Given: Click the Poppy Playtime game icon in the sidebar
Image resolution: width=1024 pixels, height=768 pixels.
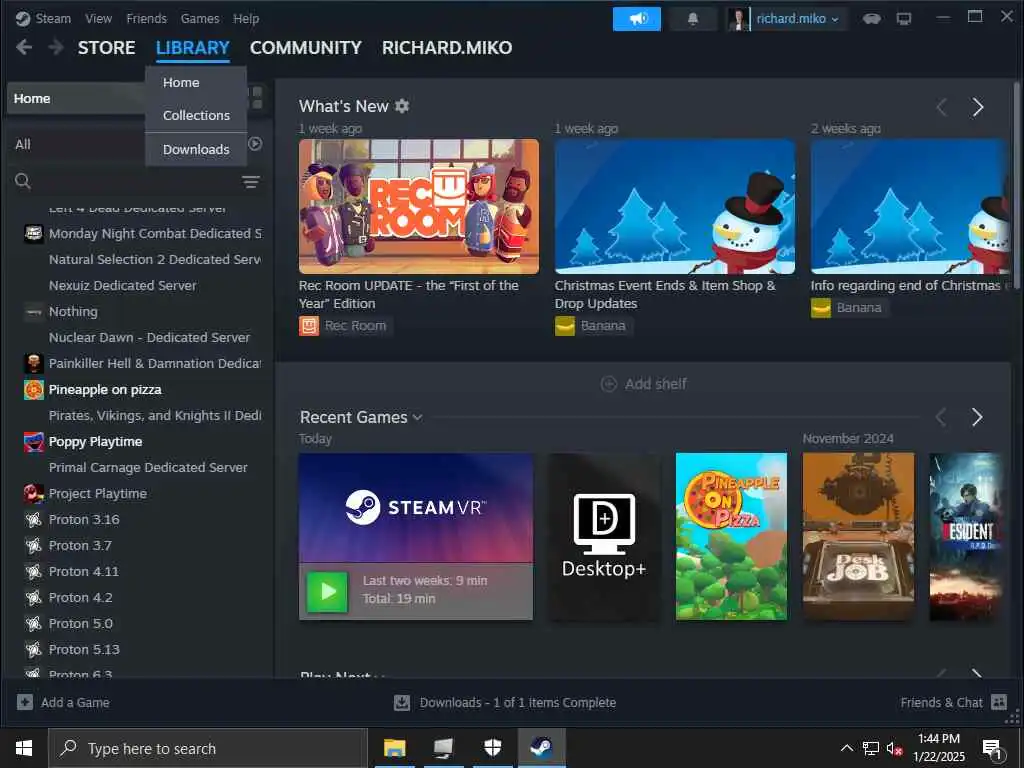Looking at the screenshot, I should pos(33,441).
